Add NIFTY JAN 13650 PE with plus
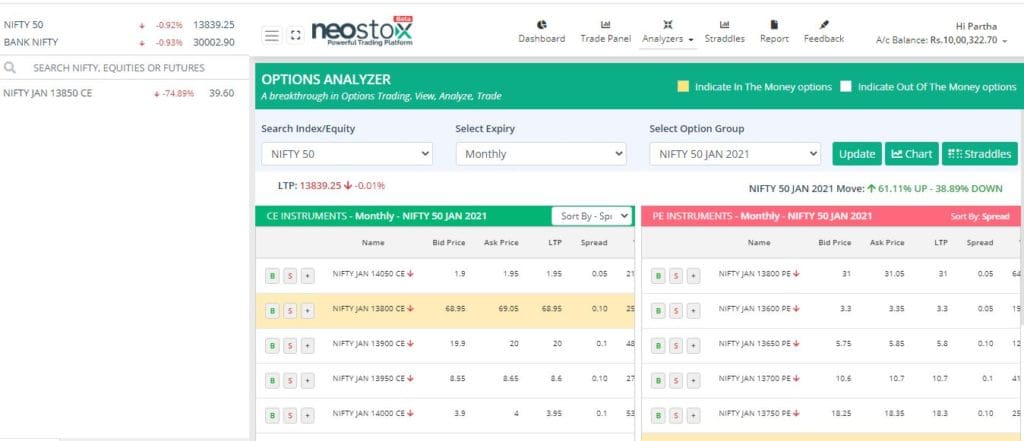The image size is (1024, 441). (694, 345)
